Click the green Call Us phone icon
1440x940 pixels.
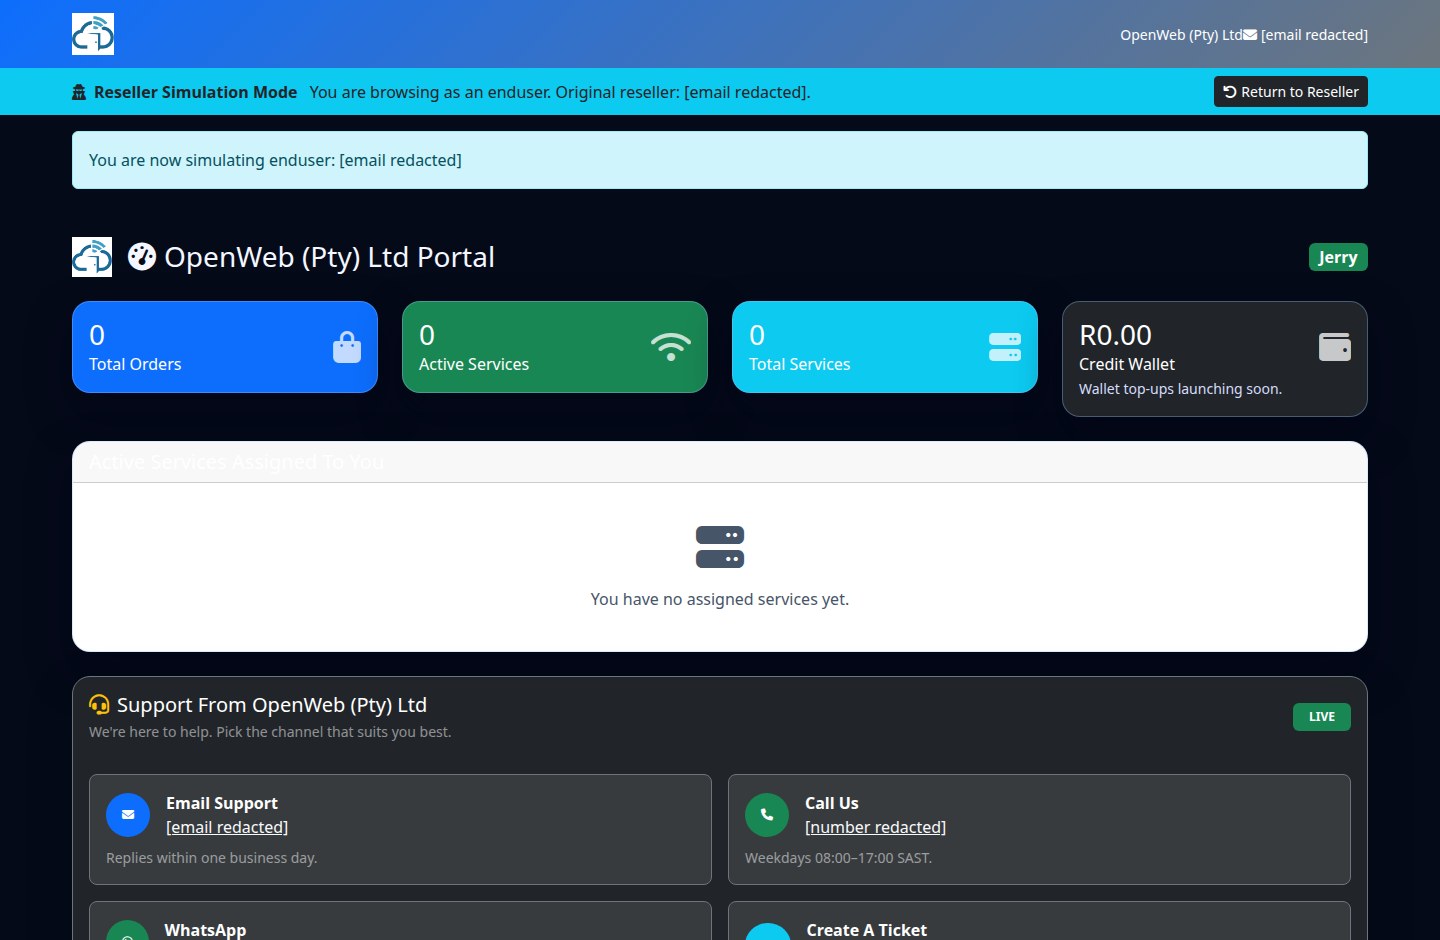click(x=767, y=815)
